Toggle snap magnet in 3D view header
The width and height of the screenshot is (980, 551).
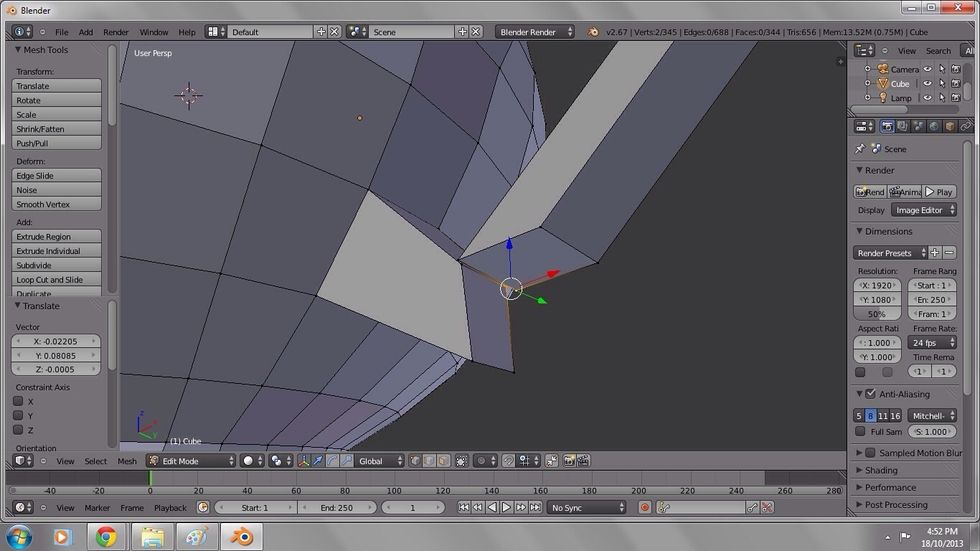pyautogui.click(x=509, y=460)
